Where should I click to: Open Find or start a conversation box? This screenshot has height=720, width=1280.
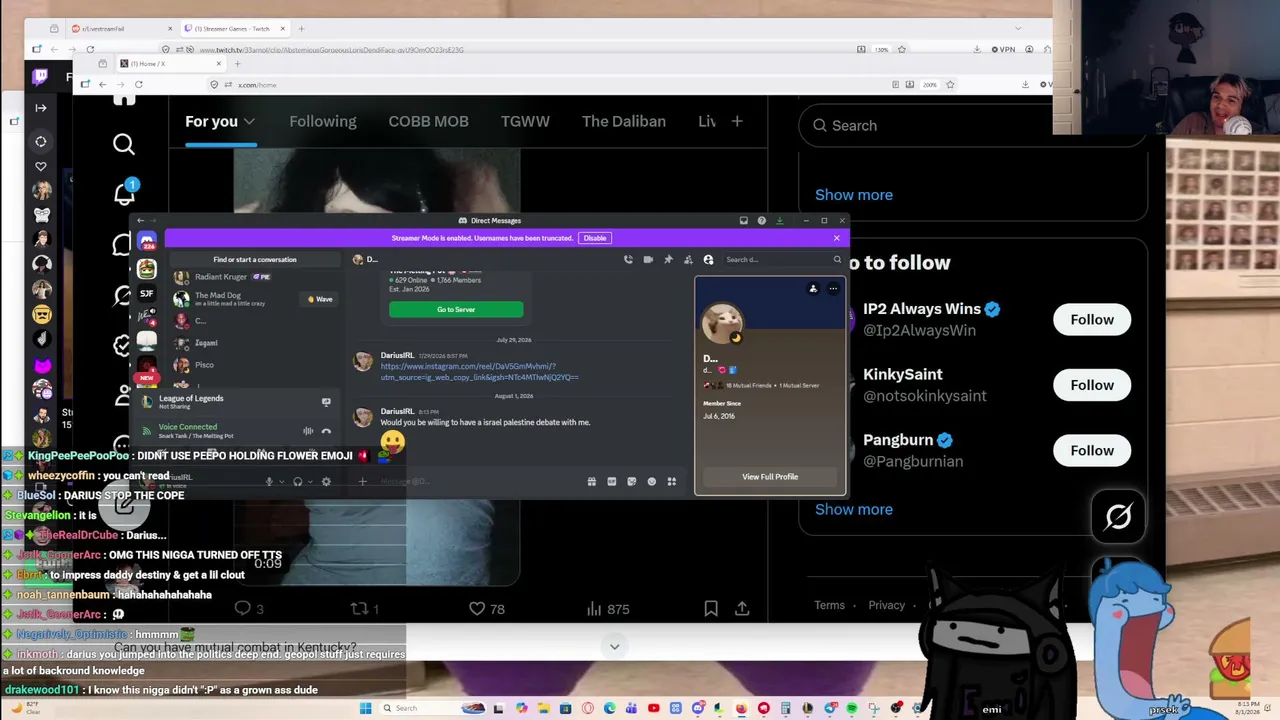[254, 259]
